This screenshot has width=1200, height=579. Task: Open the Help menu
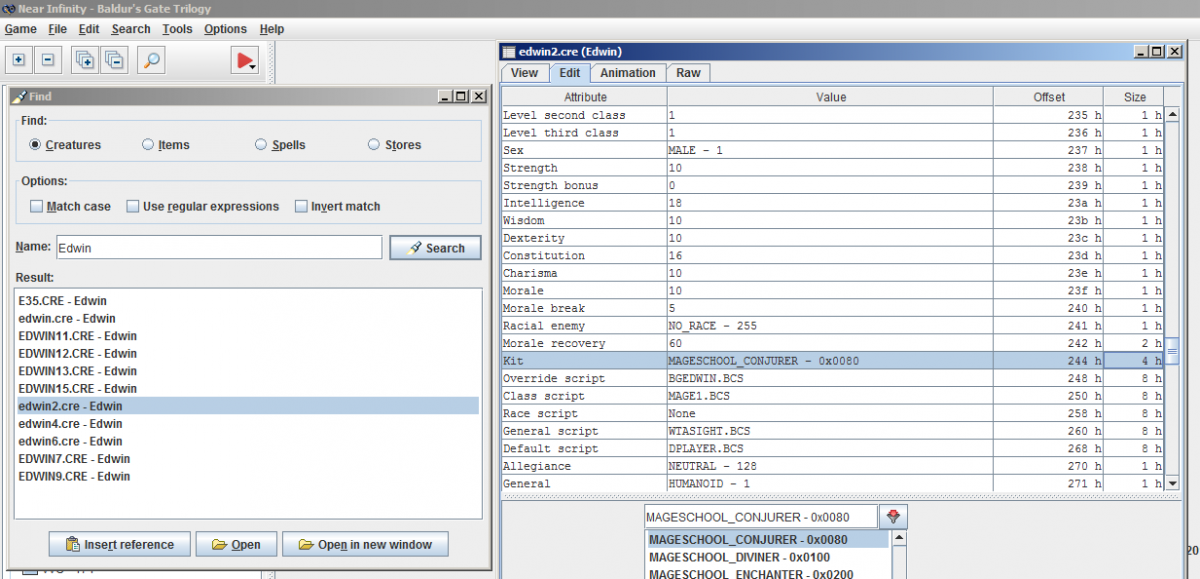pos(271,29)
